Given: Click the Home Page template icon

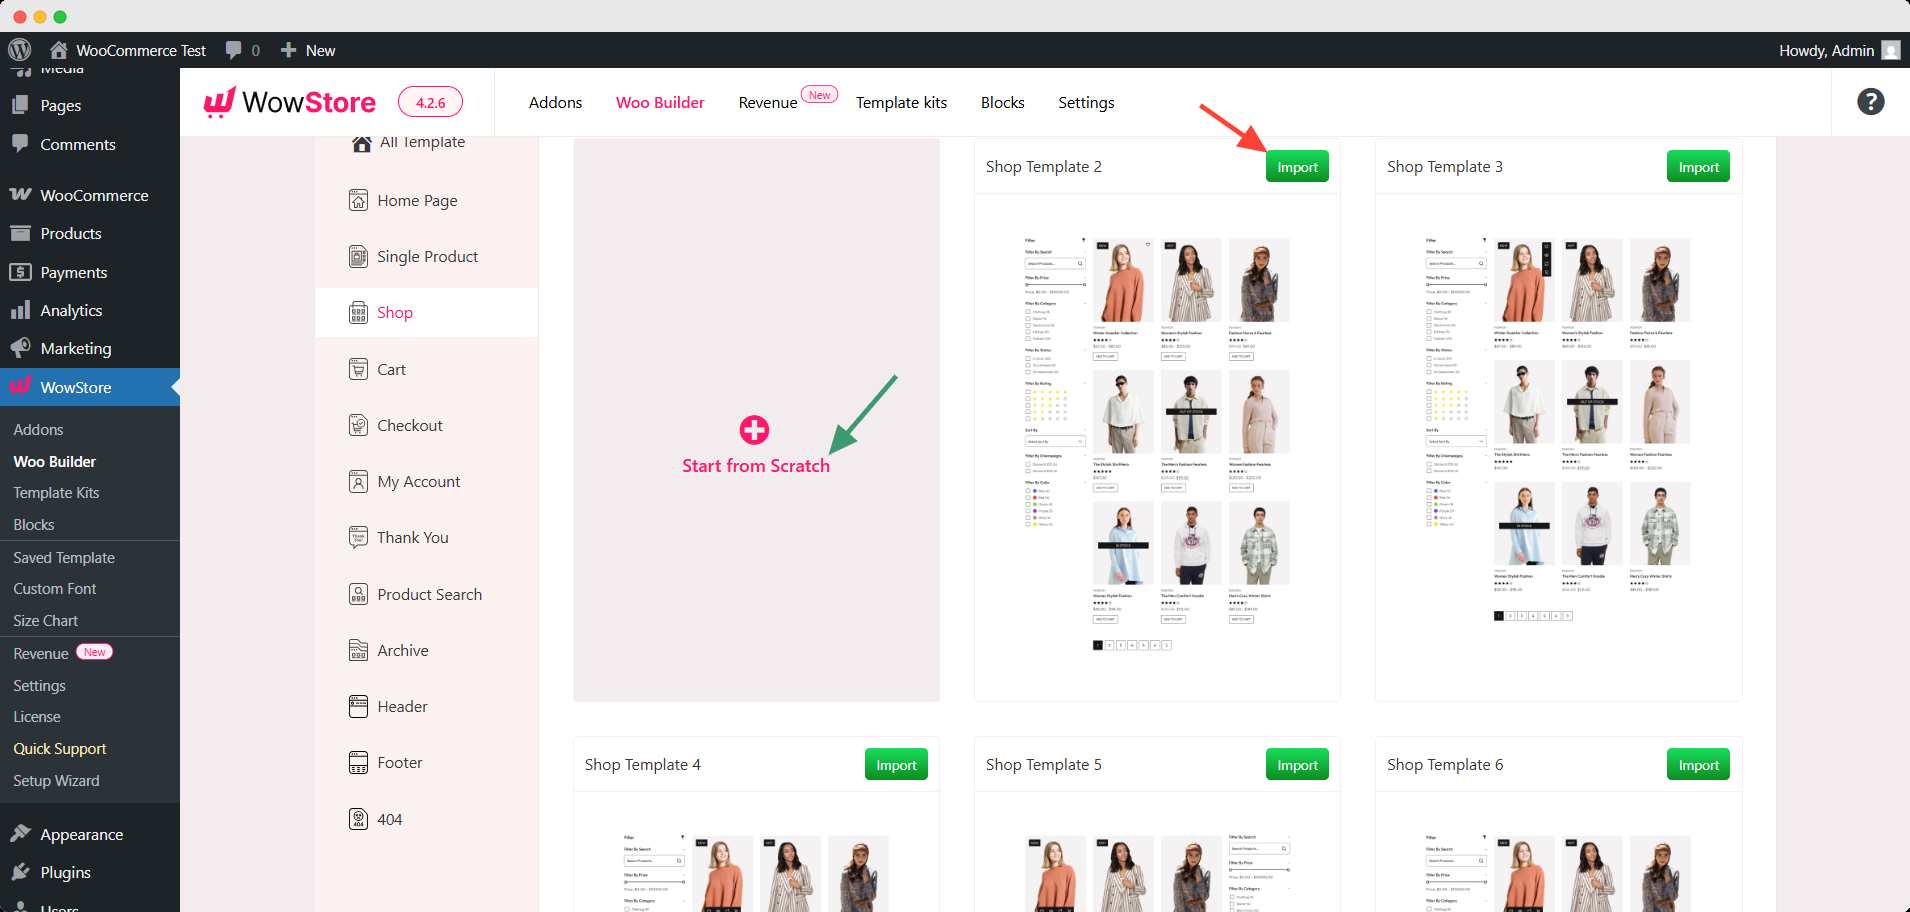Looking at the screenshot, I should 358,201.
